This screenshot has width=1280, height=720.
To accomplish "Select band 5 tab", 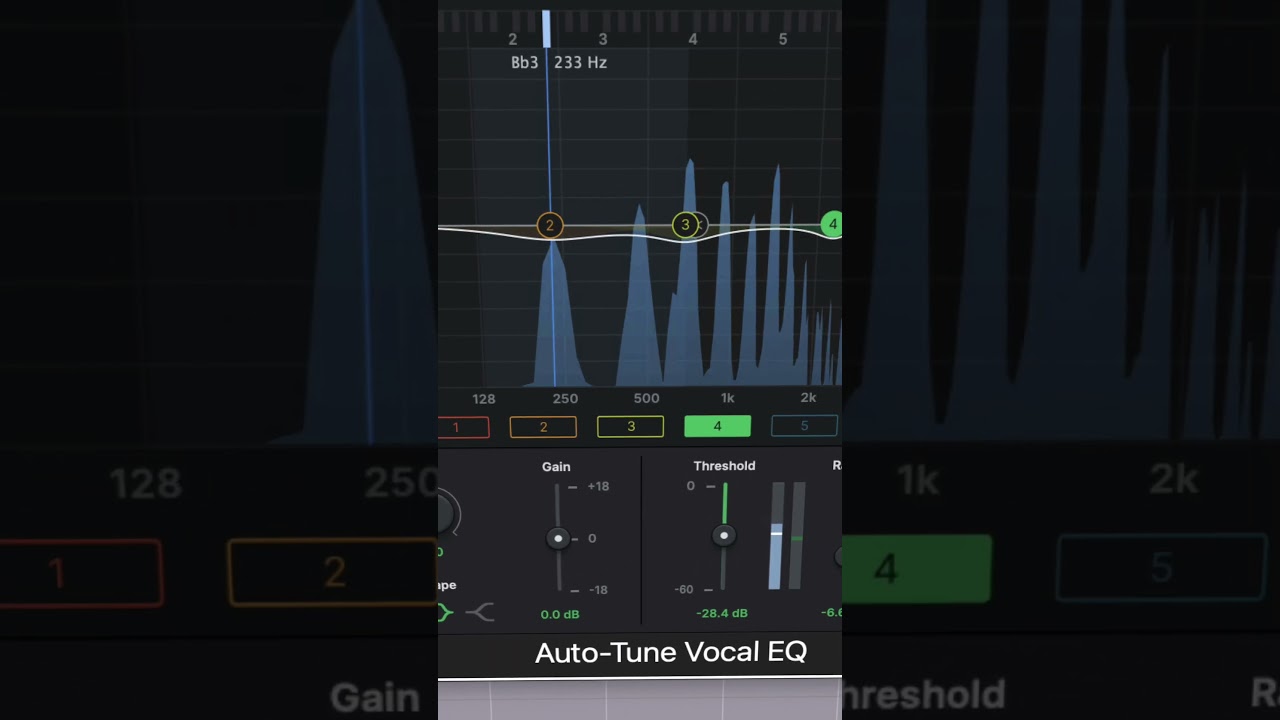I will [x=804, y=427].
